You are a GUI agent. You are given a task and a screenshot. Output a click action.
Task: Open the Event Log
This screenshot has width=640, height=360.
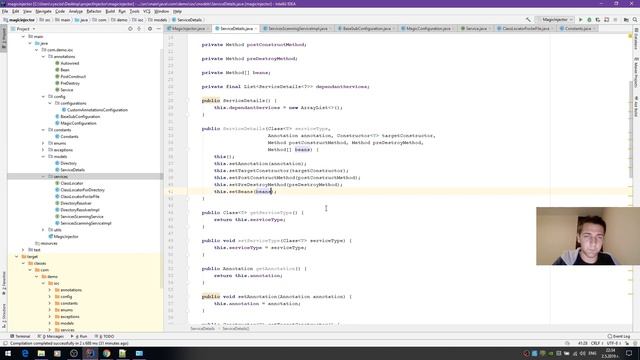coord(619,336)
